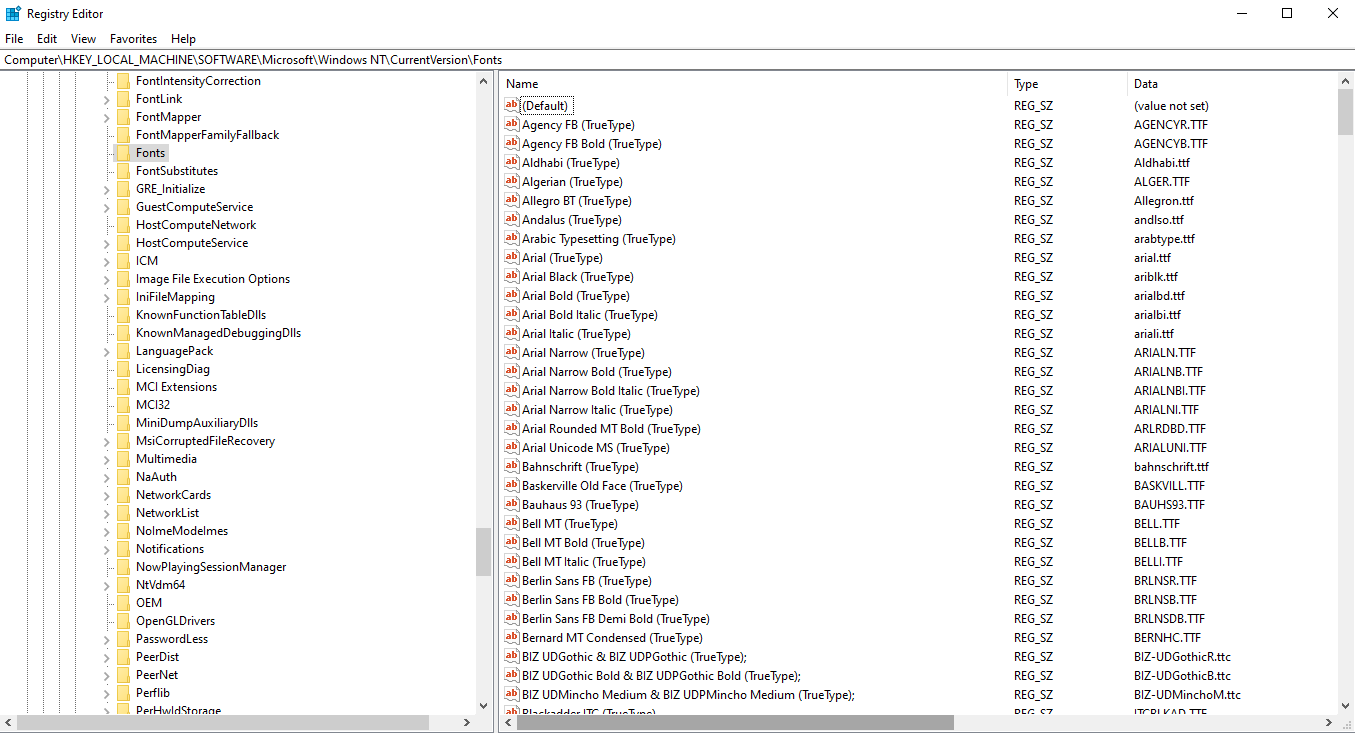This screenshot has width=1355, height=733.
Task: Click the folder icon of OEM key
Action: click(123, 603)
